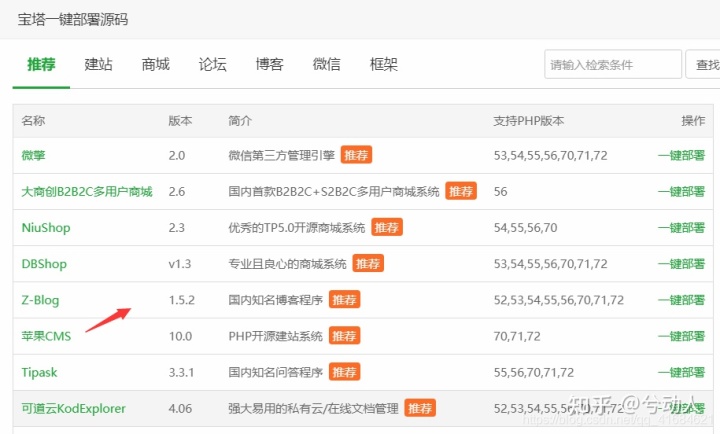The width and height of the screenshot is (720, 434).
Task: Open the 可道云KodExplorer link
Action: click(x=73, y=408)
